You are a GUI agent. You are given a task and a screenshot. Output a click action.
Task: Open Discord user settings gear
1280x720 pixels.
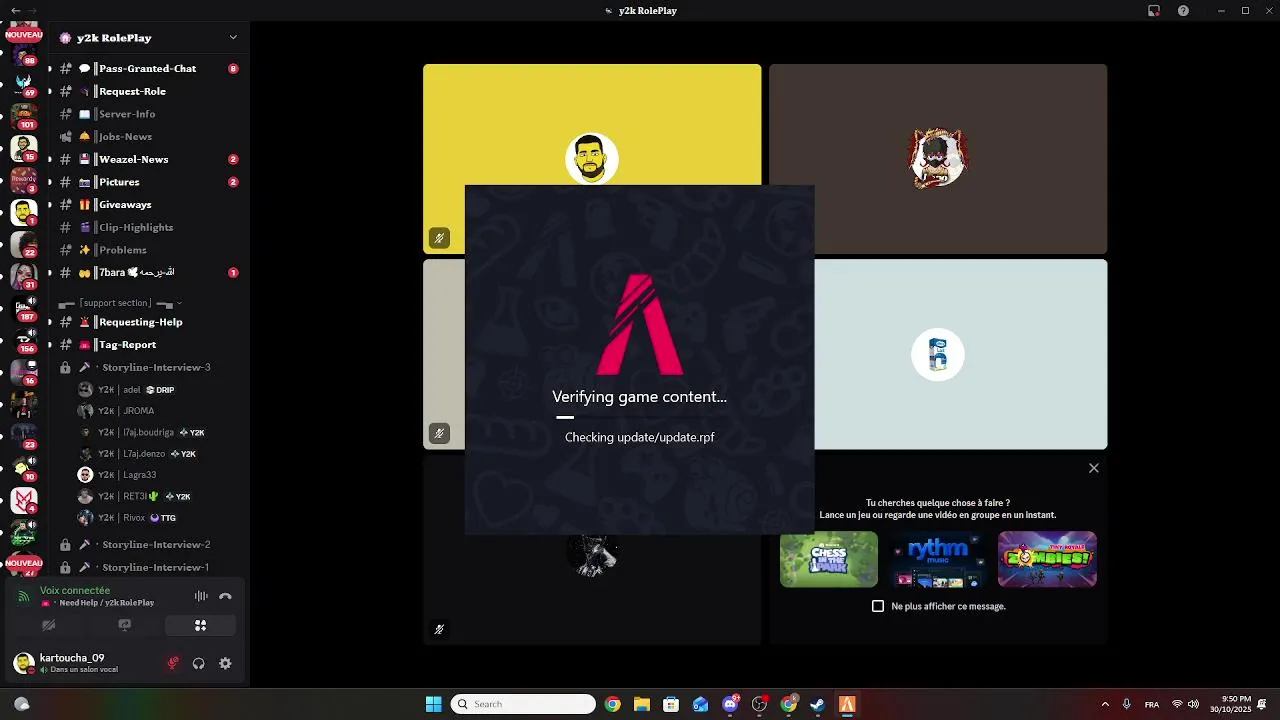pos(225,663)
